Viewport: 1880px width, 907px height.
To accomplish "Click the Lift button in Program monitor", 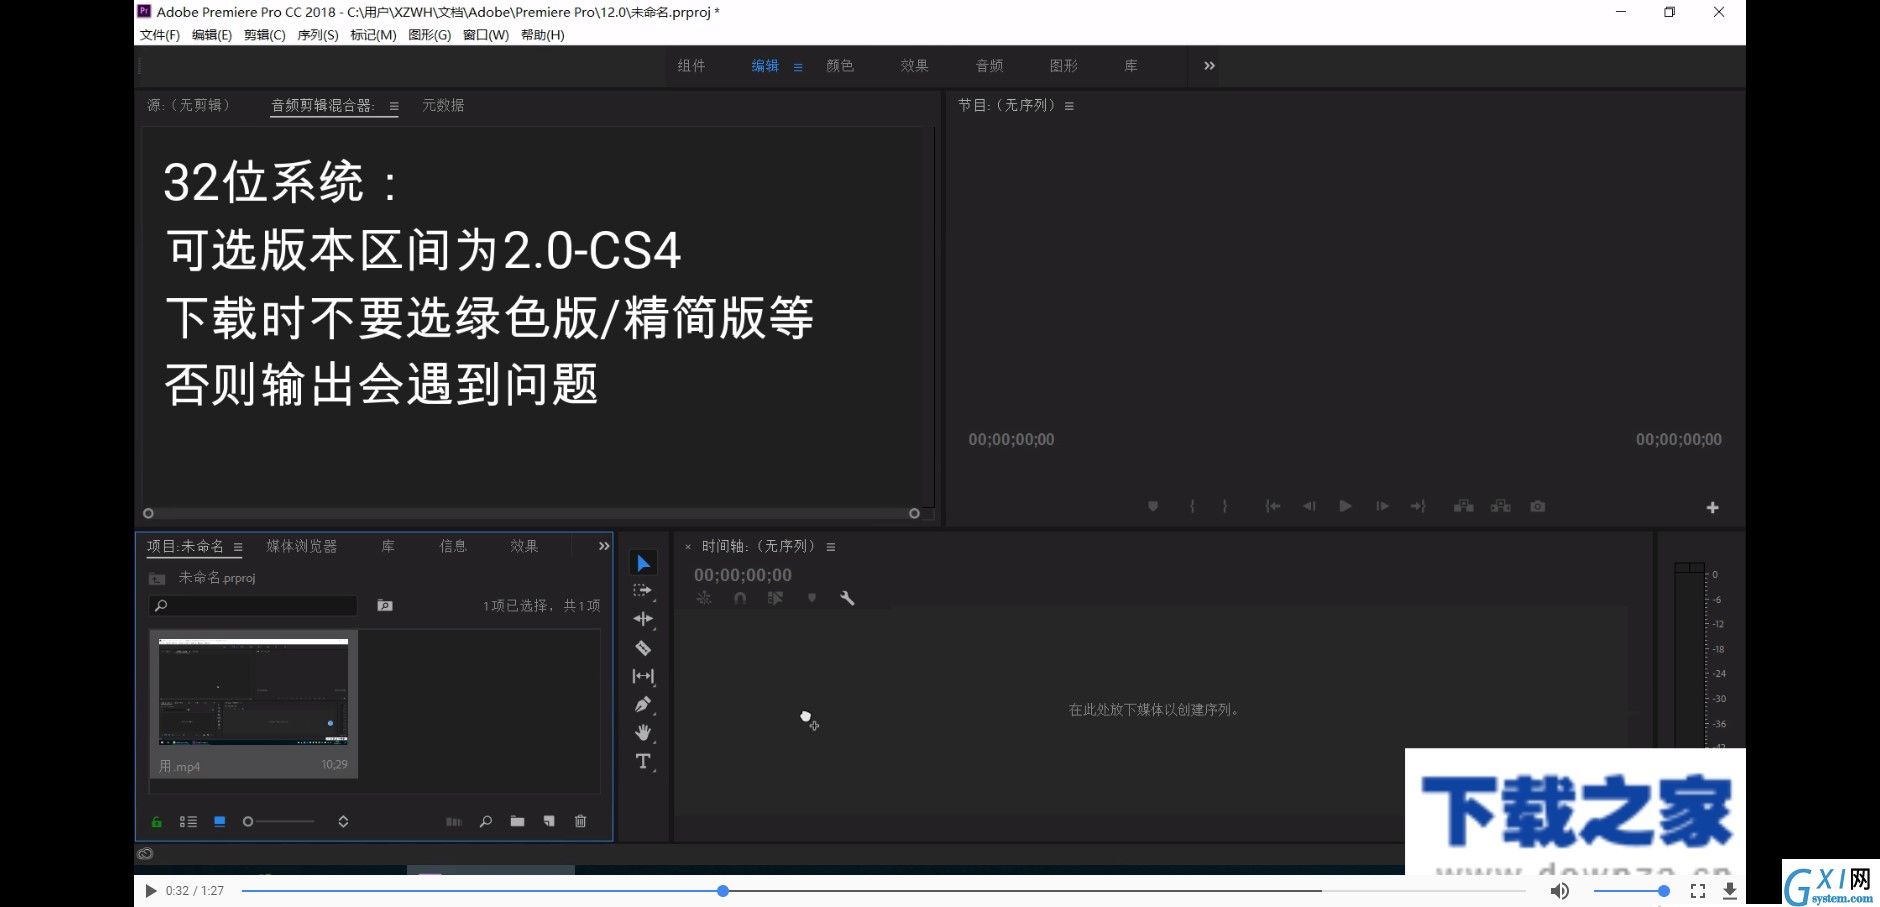I will pos(1464,507).
